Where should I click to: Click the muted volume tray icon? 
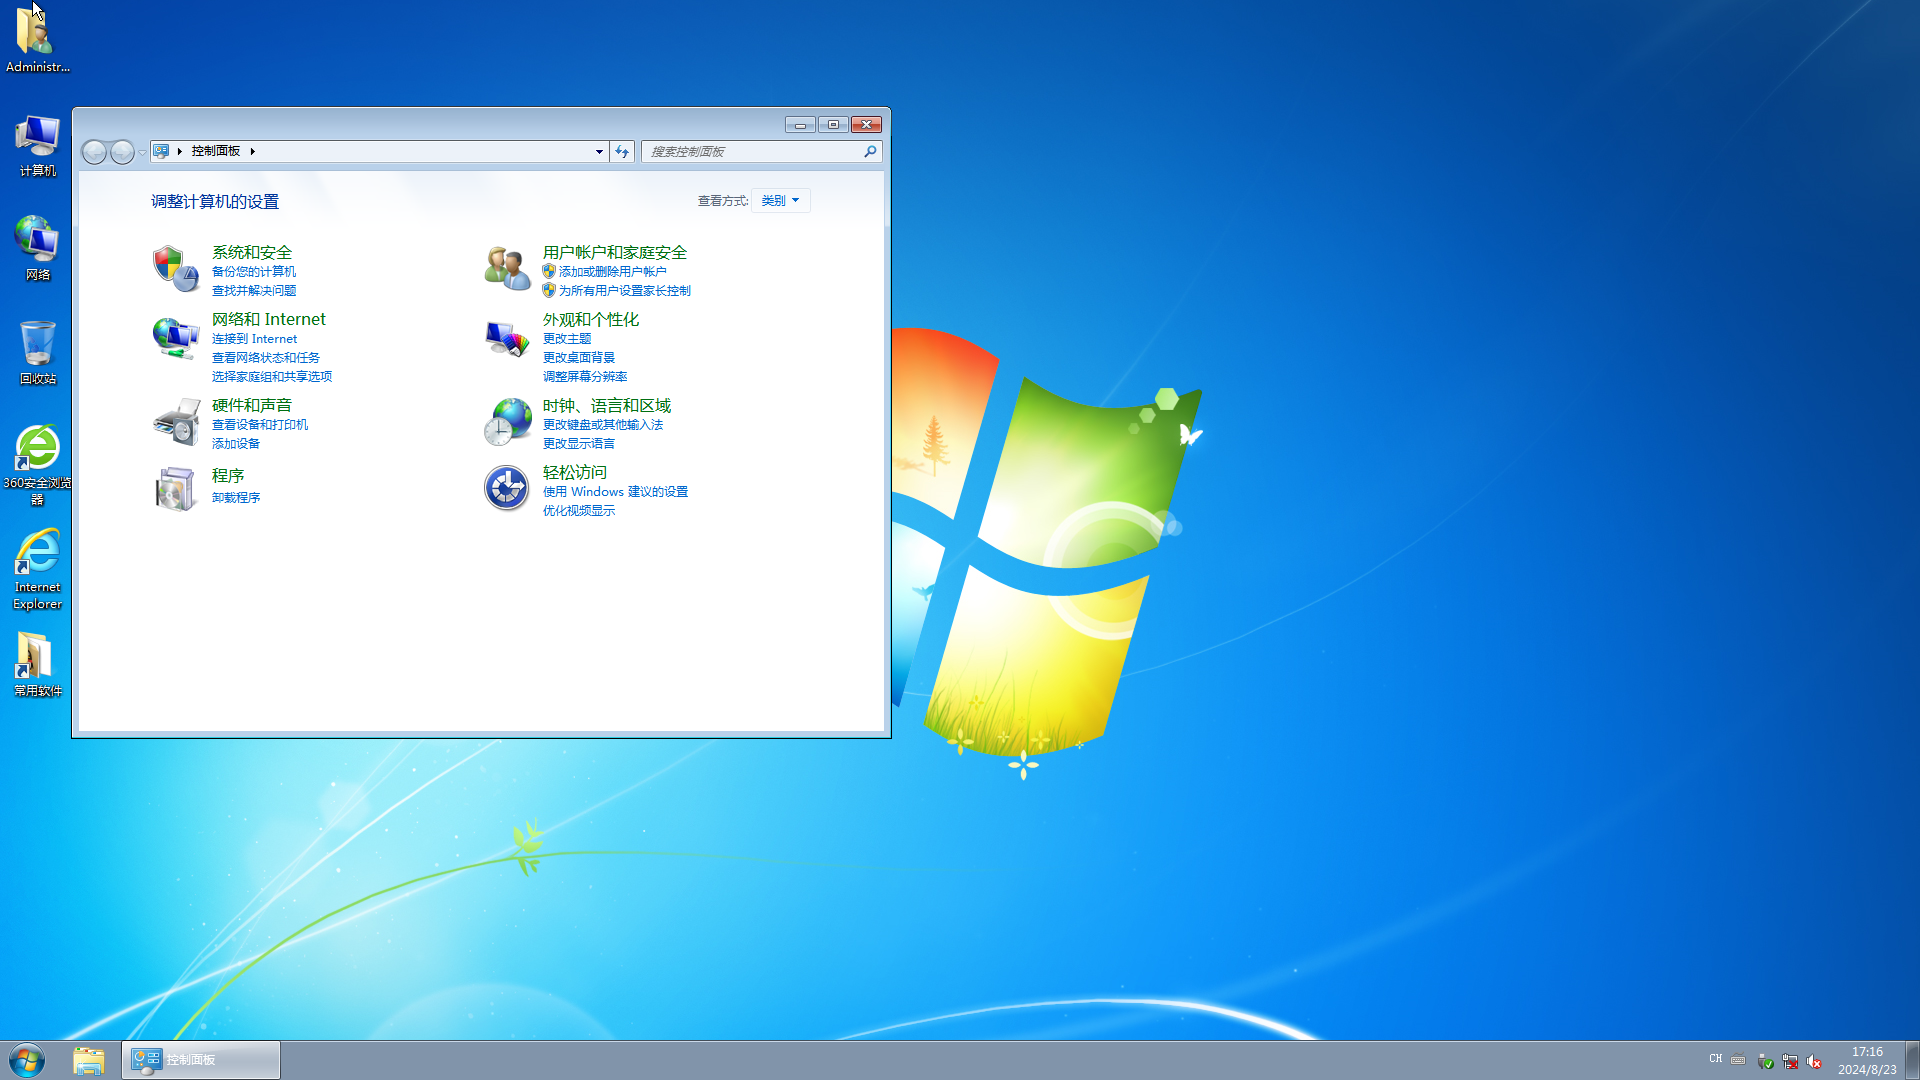(1814, 1061)
